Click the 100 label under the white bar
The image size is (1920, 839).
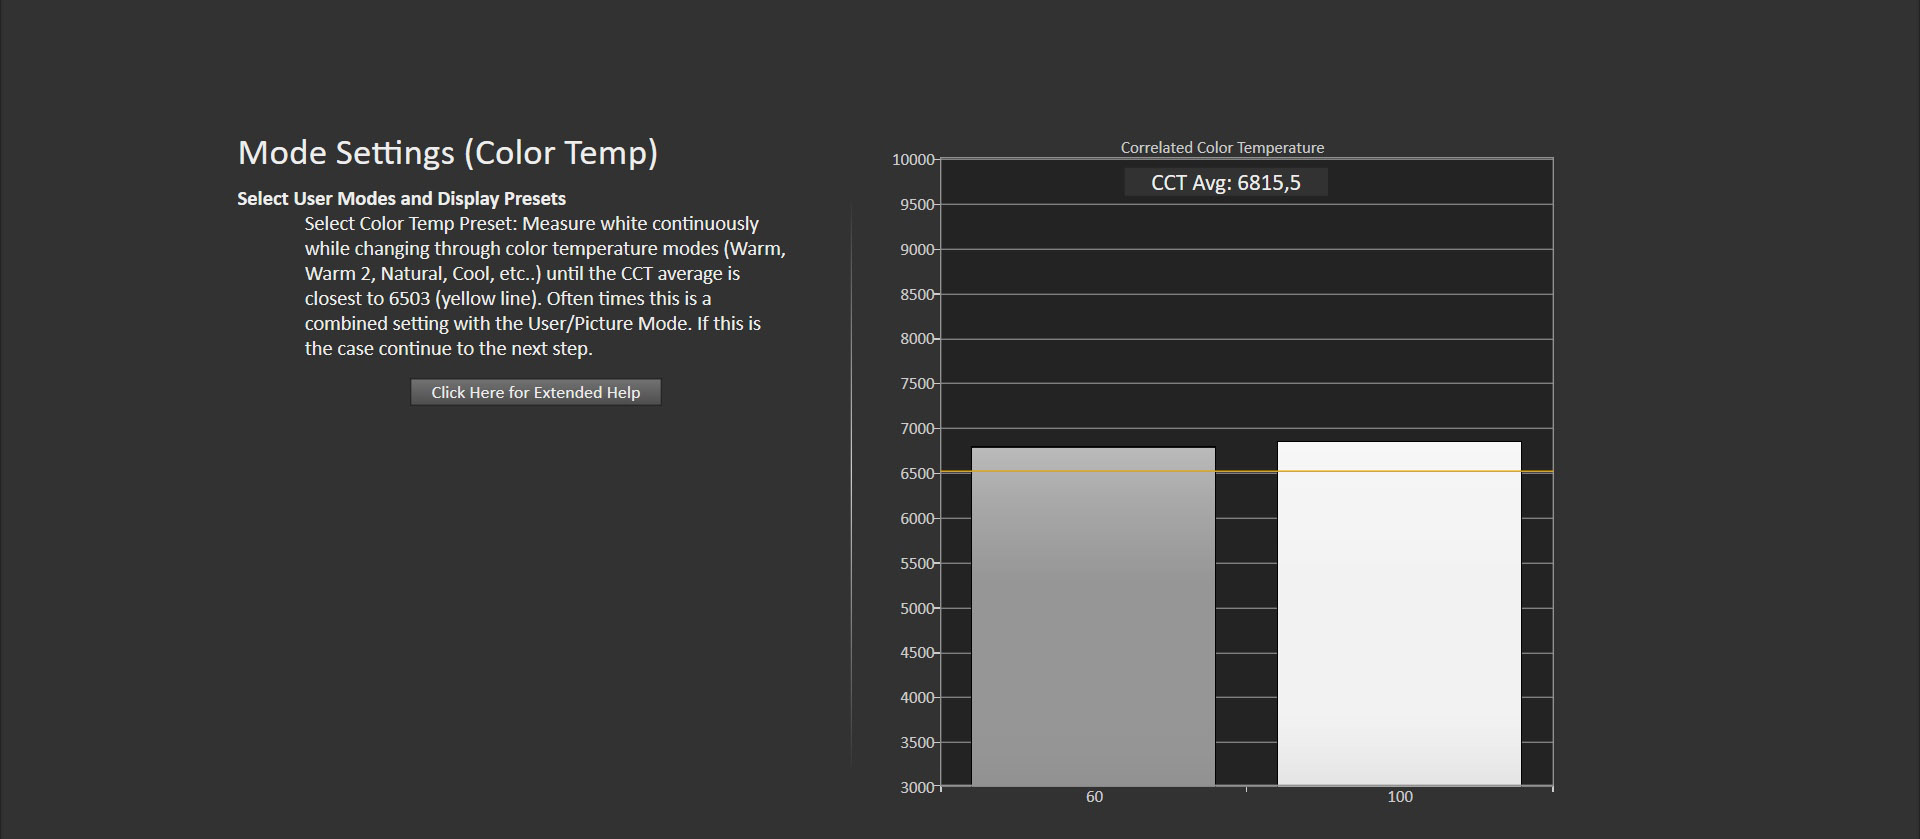1400,797
